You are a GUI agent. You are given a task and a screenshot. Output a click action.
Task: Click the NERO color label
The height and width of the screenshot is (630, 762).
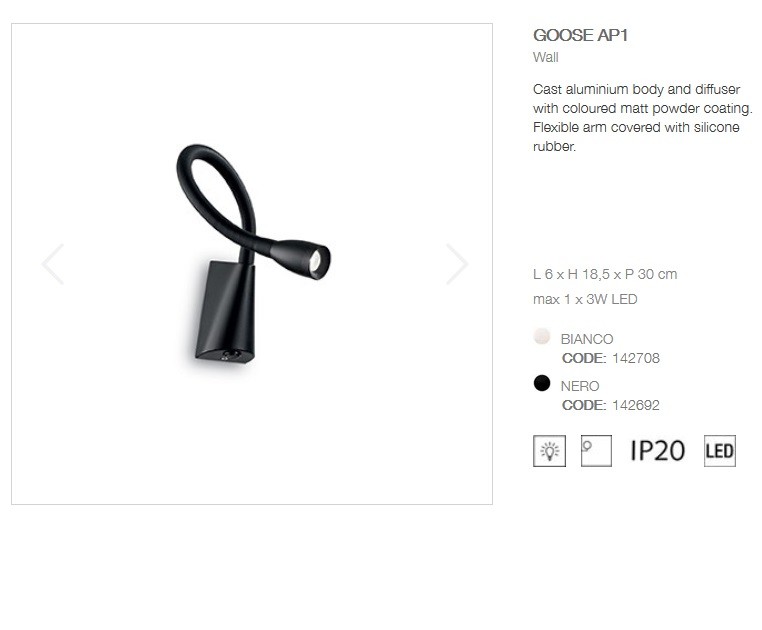tap(580, 386)
